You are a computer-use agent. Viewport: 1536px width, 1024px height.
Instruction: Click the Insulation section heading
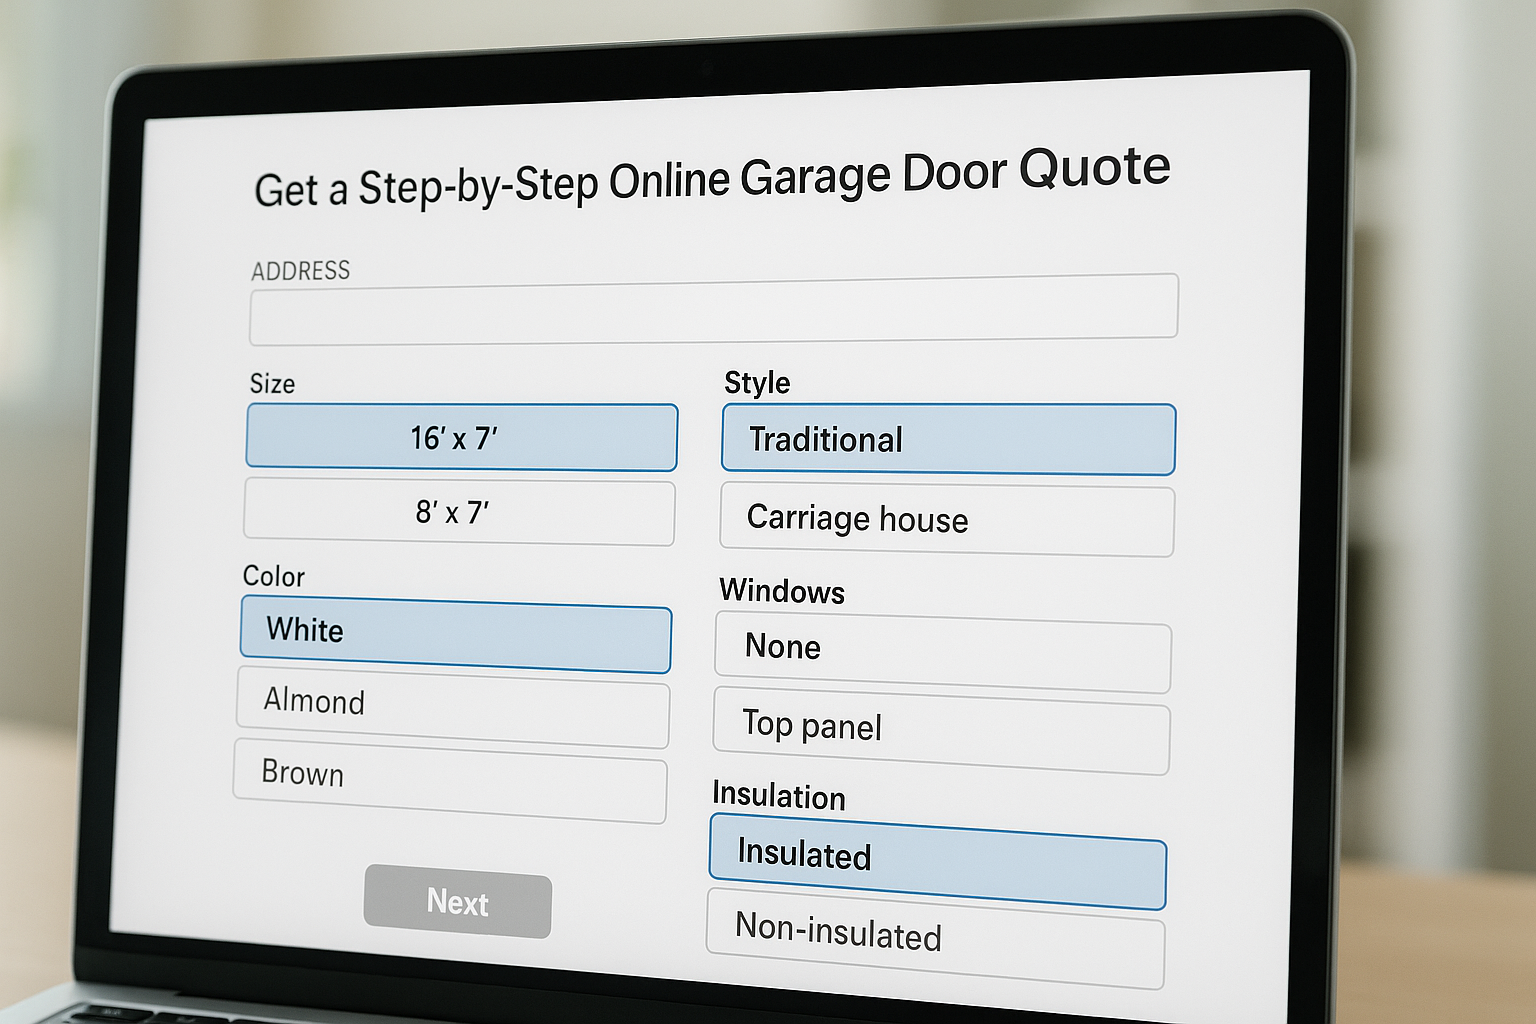click(x=778, y=796)
